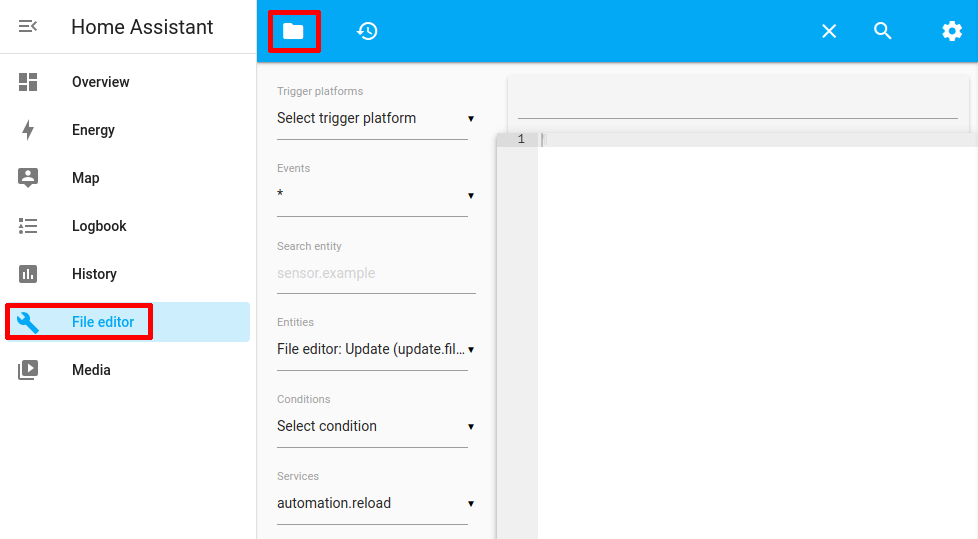Click the Overview dashboard icon
This screenshot has width=978, height=539.
click(28, 82)
